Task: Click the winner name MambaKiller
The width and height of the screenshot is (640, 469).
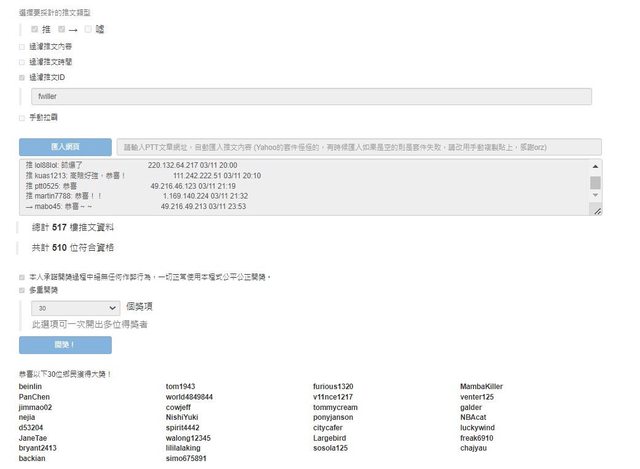Action: point(481,386)
